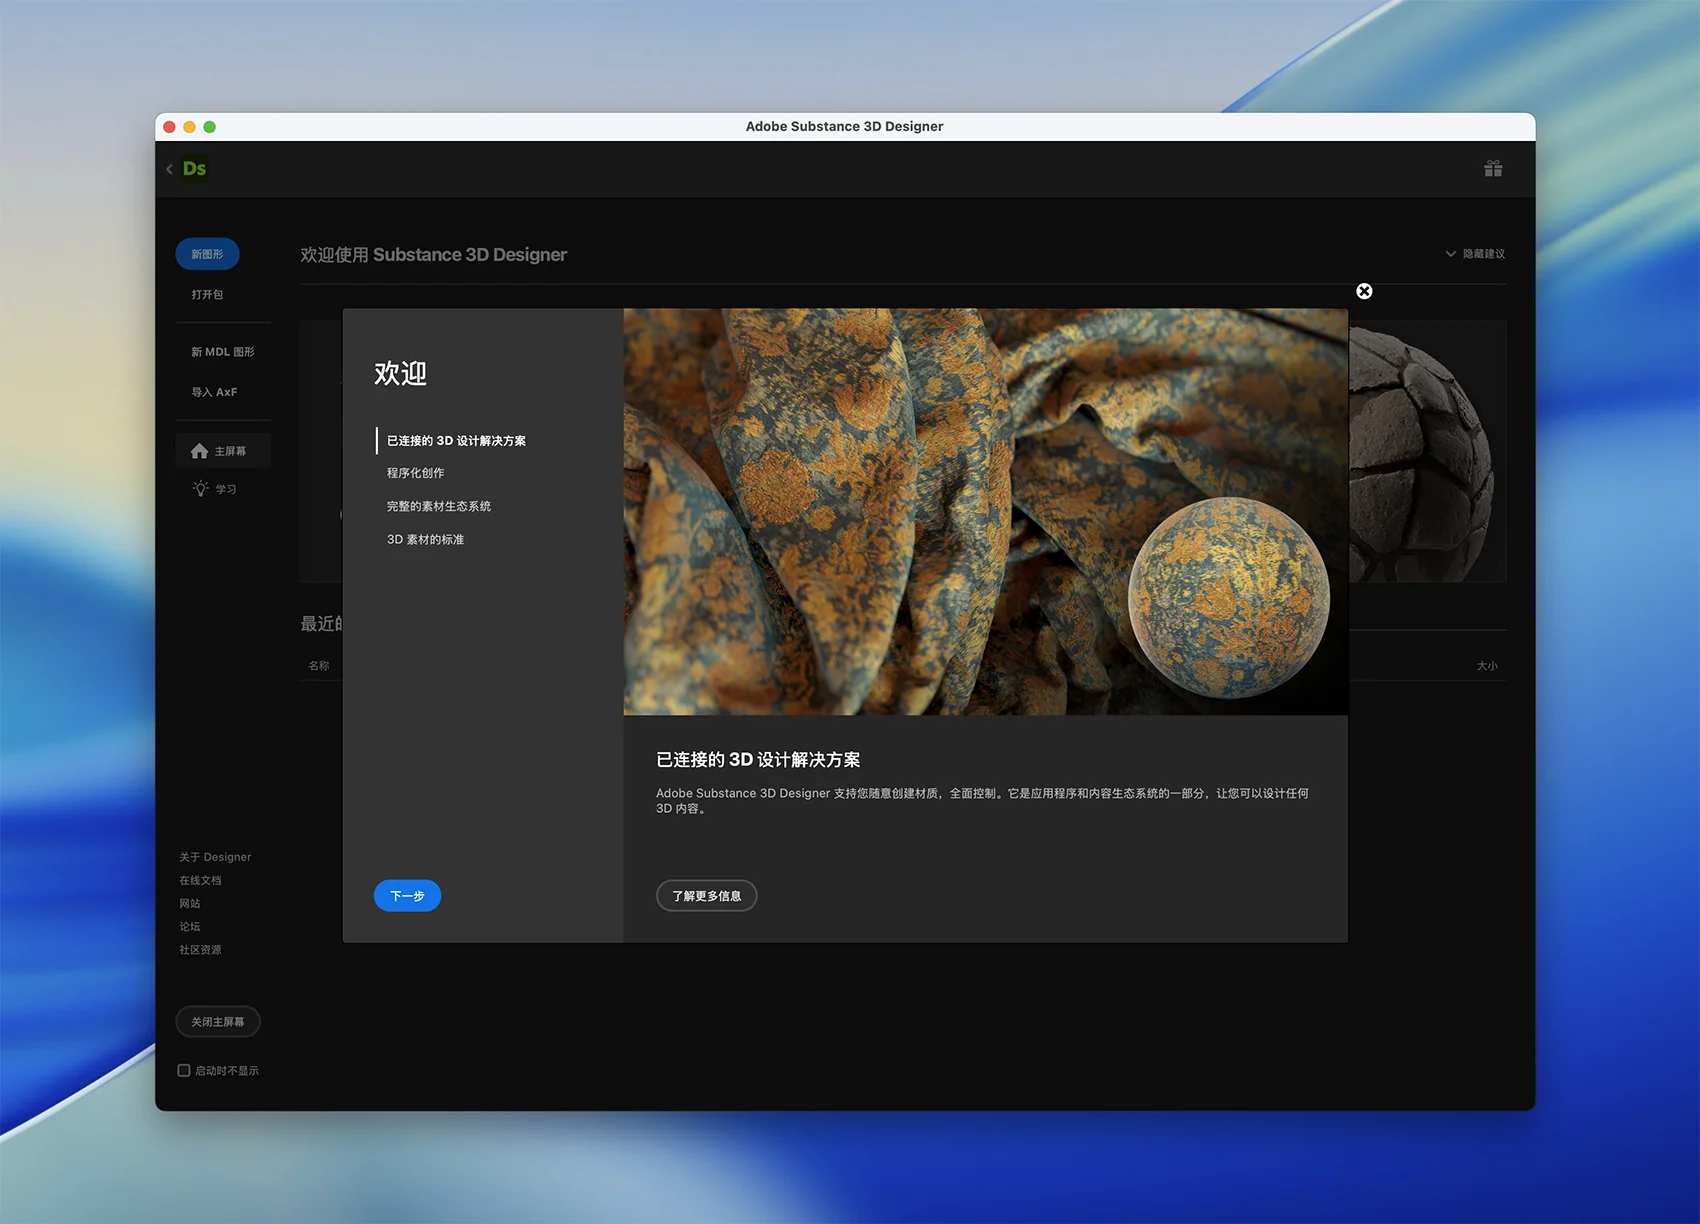Select 已连接的 3D 设计解决方案 item
The height and width of the screenshot is (1224, 1700).
(x=456, y=441)
